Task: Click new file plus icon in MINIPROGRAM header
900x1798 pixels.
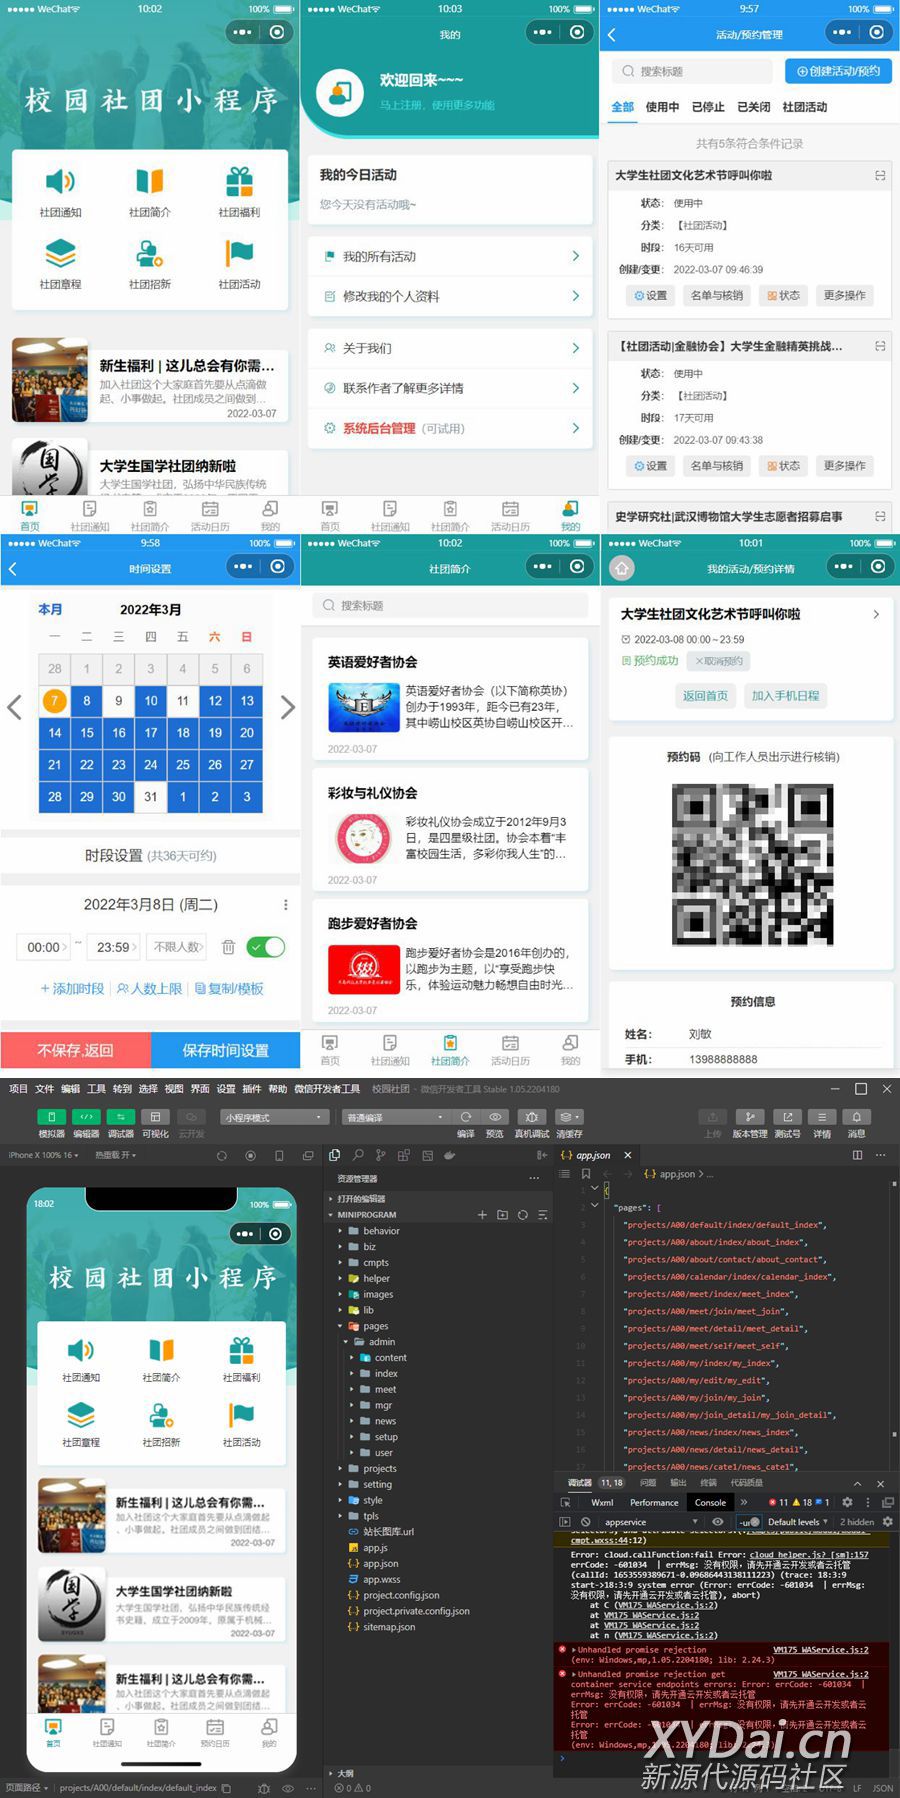Action: [482, 1215]
